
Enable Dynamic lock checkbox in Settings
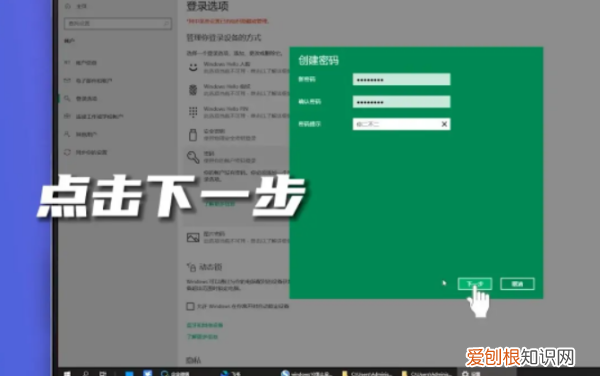point(190,306)
